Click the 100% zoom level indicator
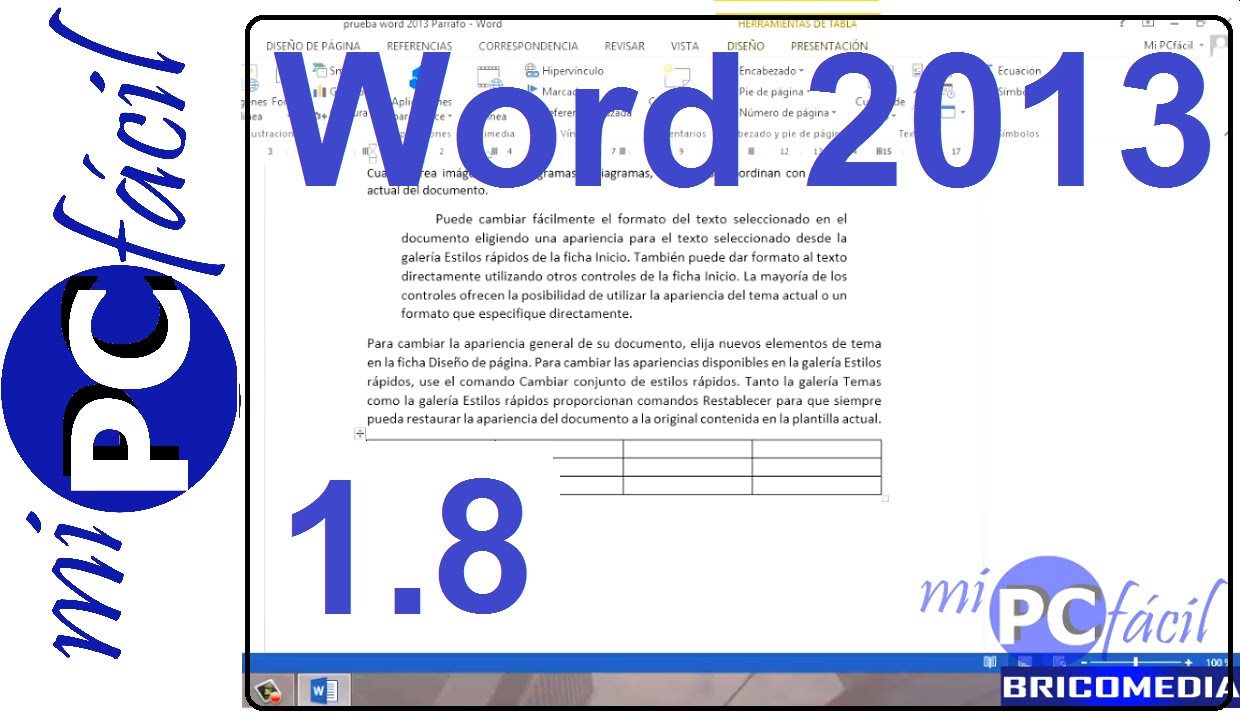Image resolution: width=1240 pixels, height=720 pixels. [x=1216, y=662]
